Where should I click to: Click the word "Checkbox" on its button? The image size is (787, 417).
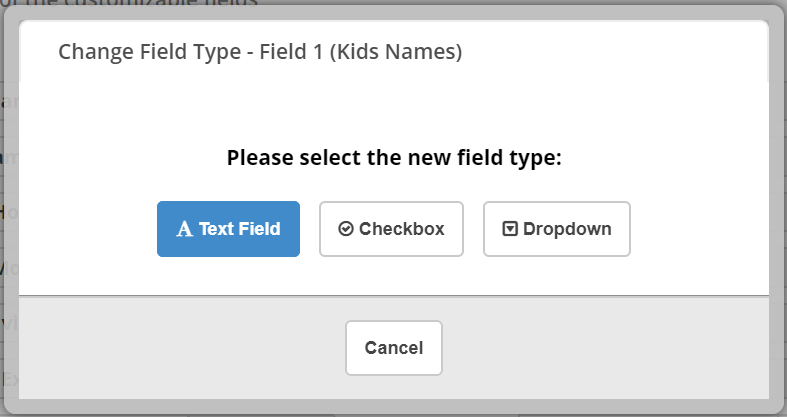[402, 229]
